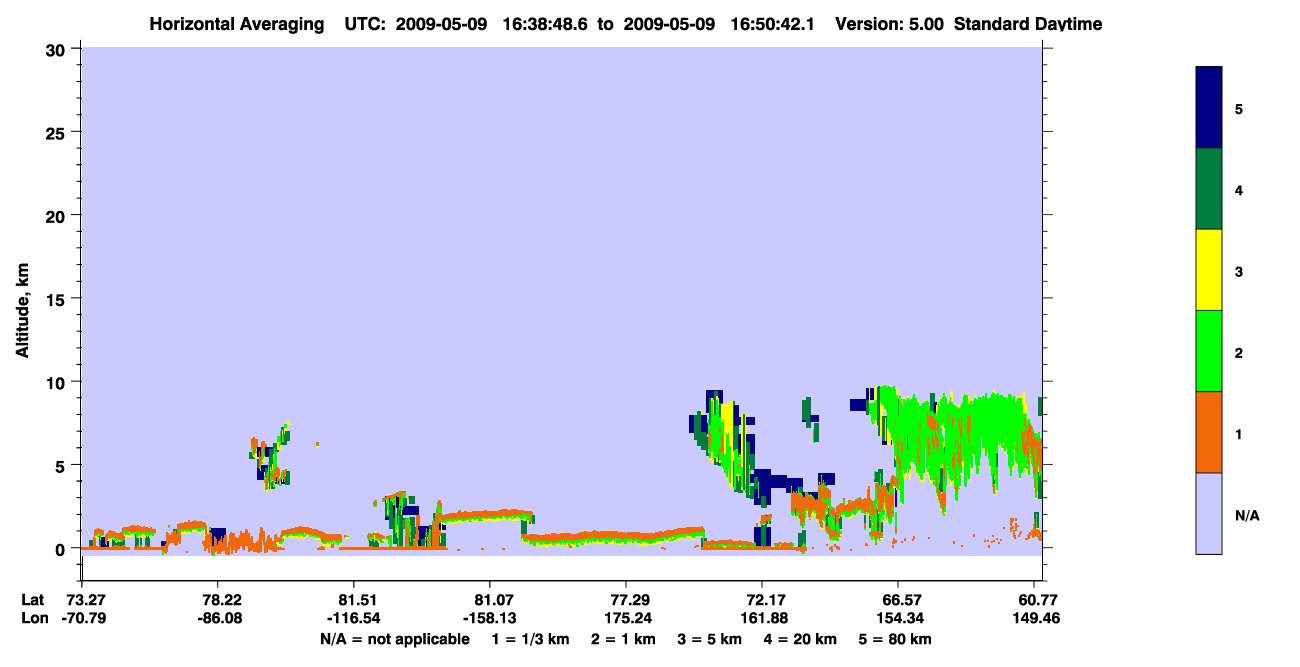Viewport: 1300px width, 667px height.
Task: Click longitude value -70.79
Action: (82, 618)
